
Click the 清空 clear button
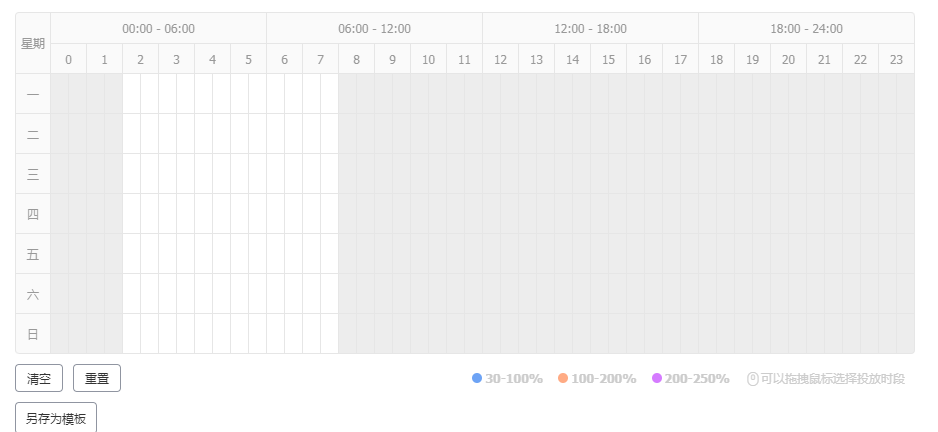tap(39, 379)
